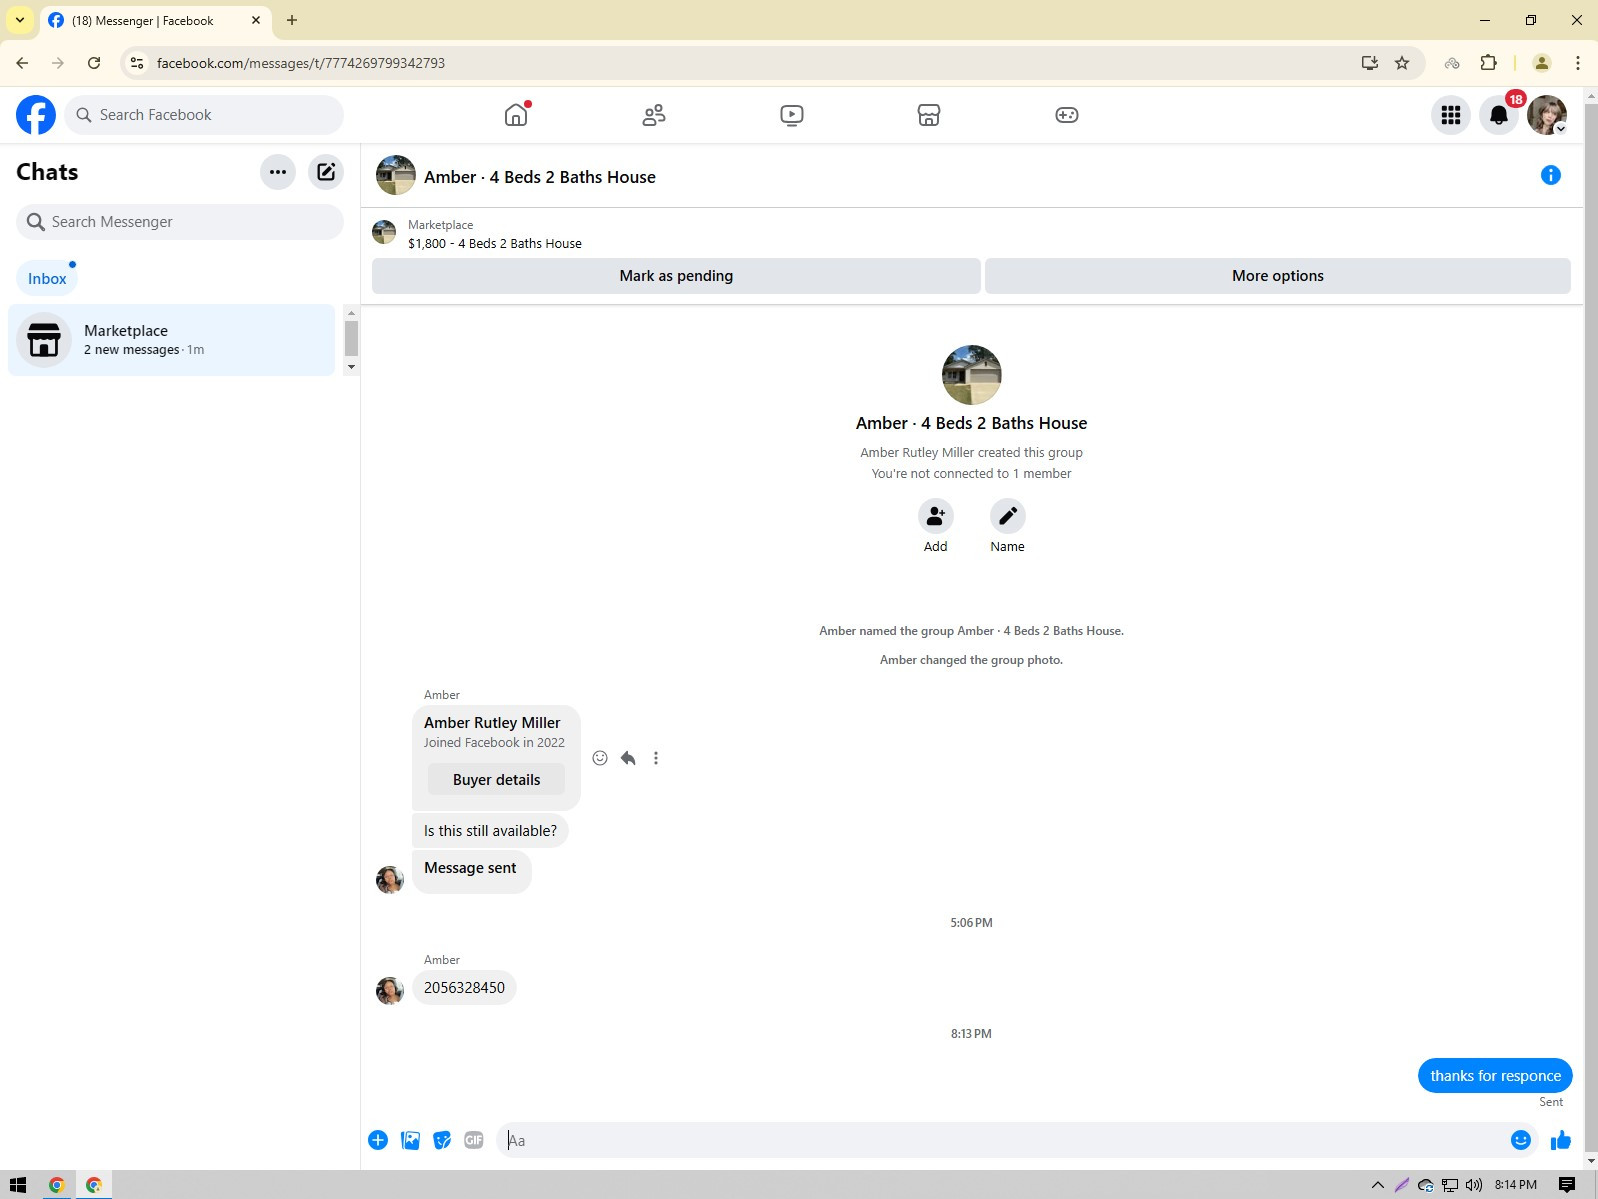Click the Search Messenger field

point(180,222)
